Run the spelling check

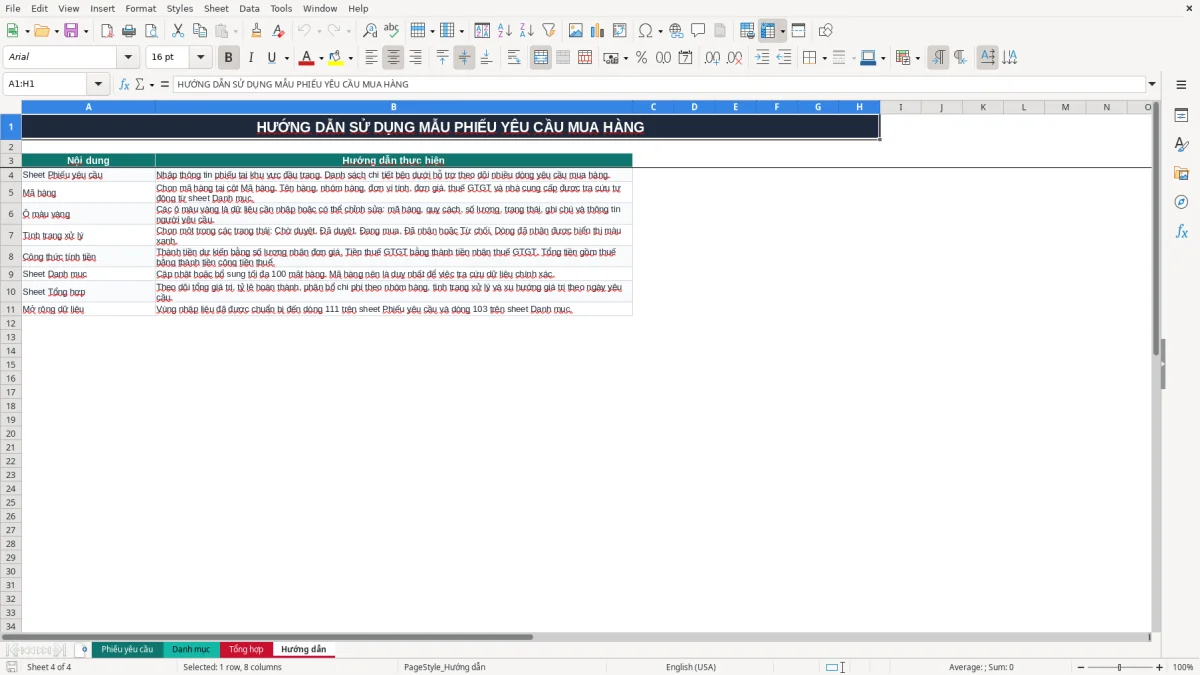tap(391, 31)
